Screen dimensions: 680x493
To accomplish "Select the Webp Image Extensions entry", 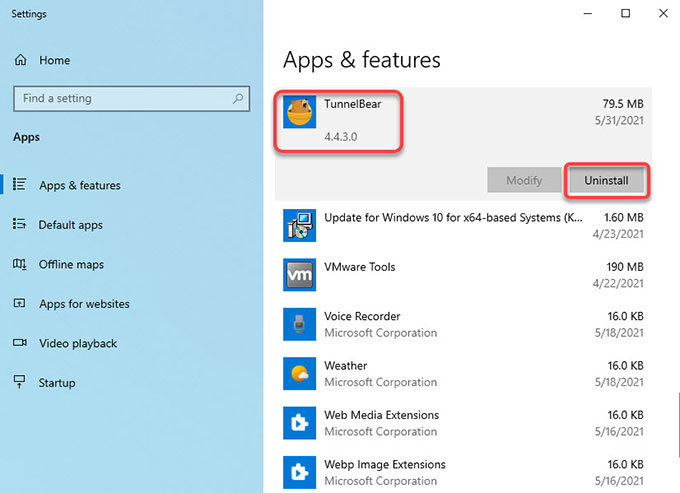I will pos(463,471).
